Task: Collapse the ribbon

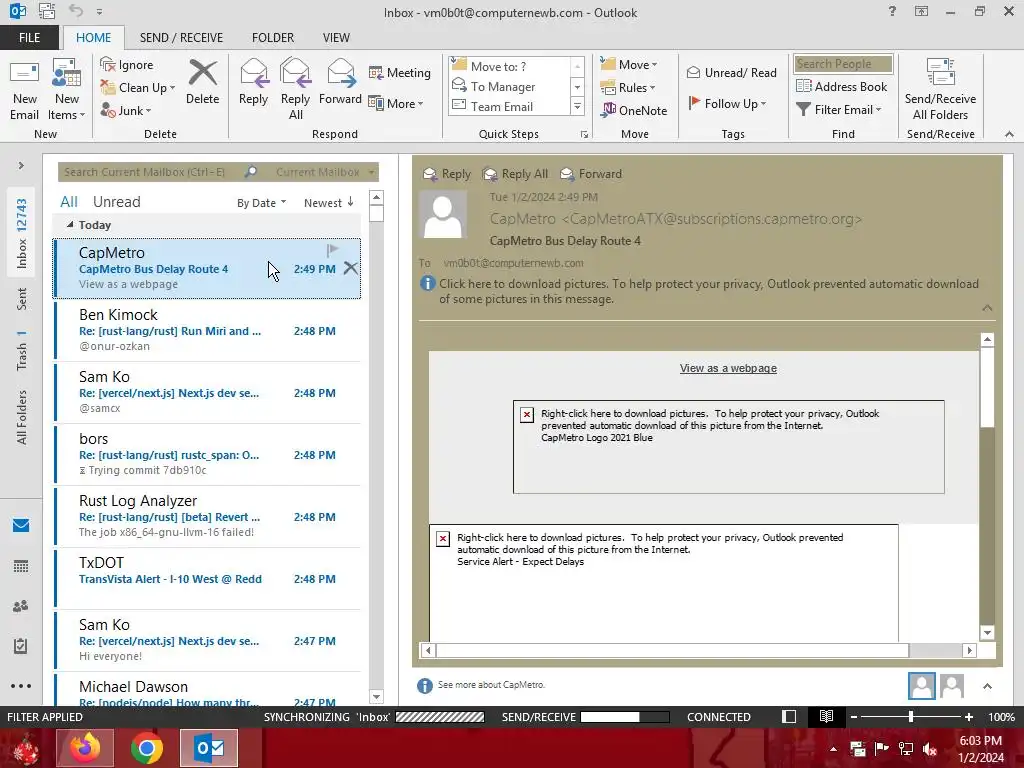Action: (1009, 134)
